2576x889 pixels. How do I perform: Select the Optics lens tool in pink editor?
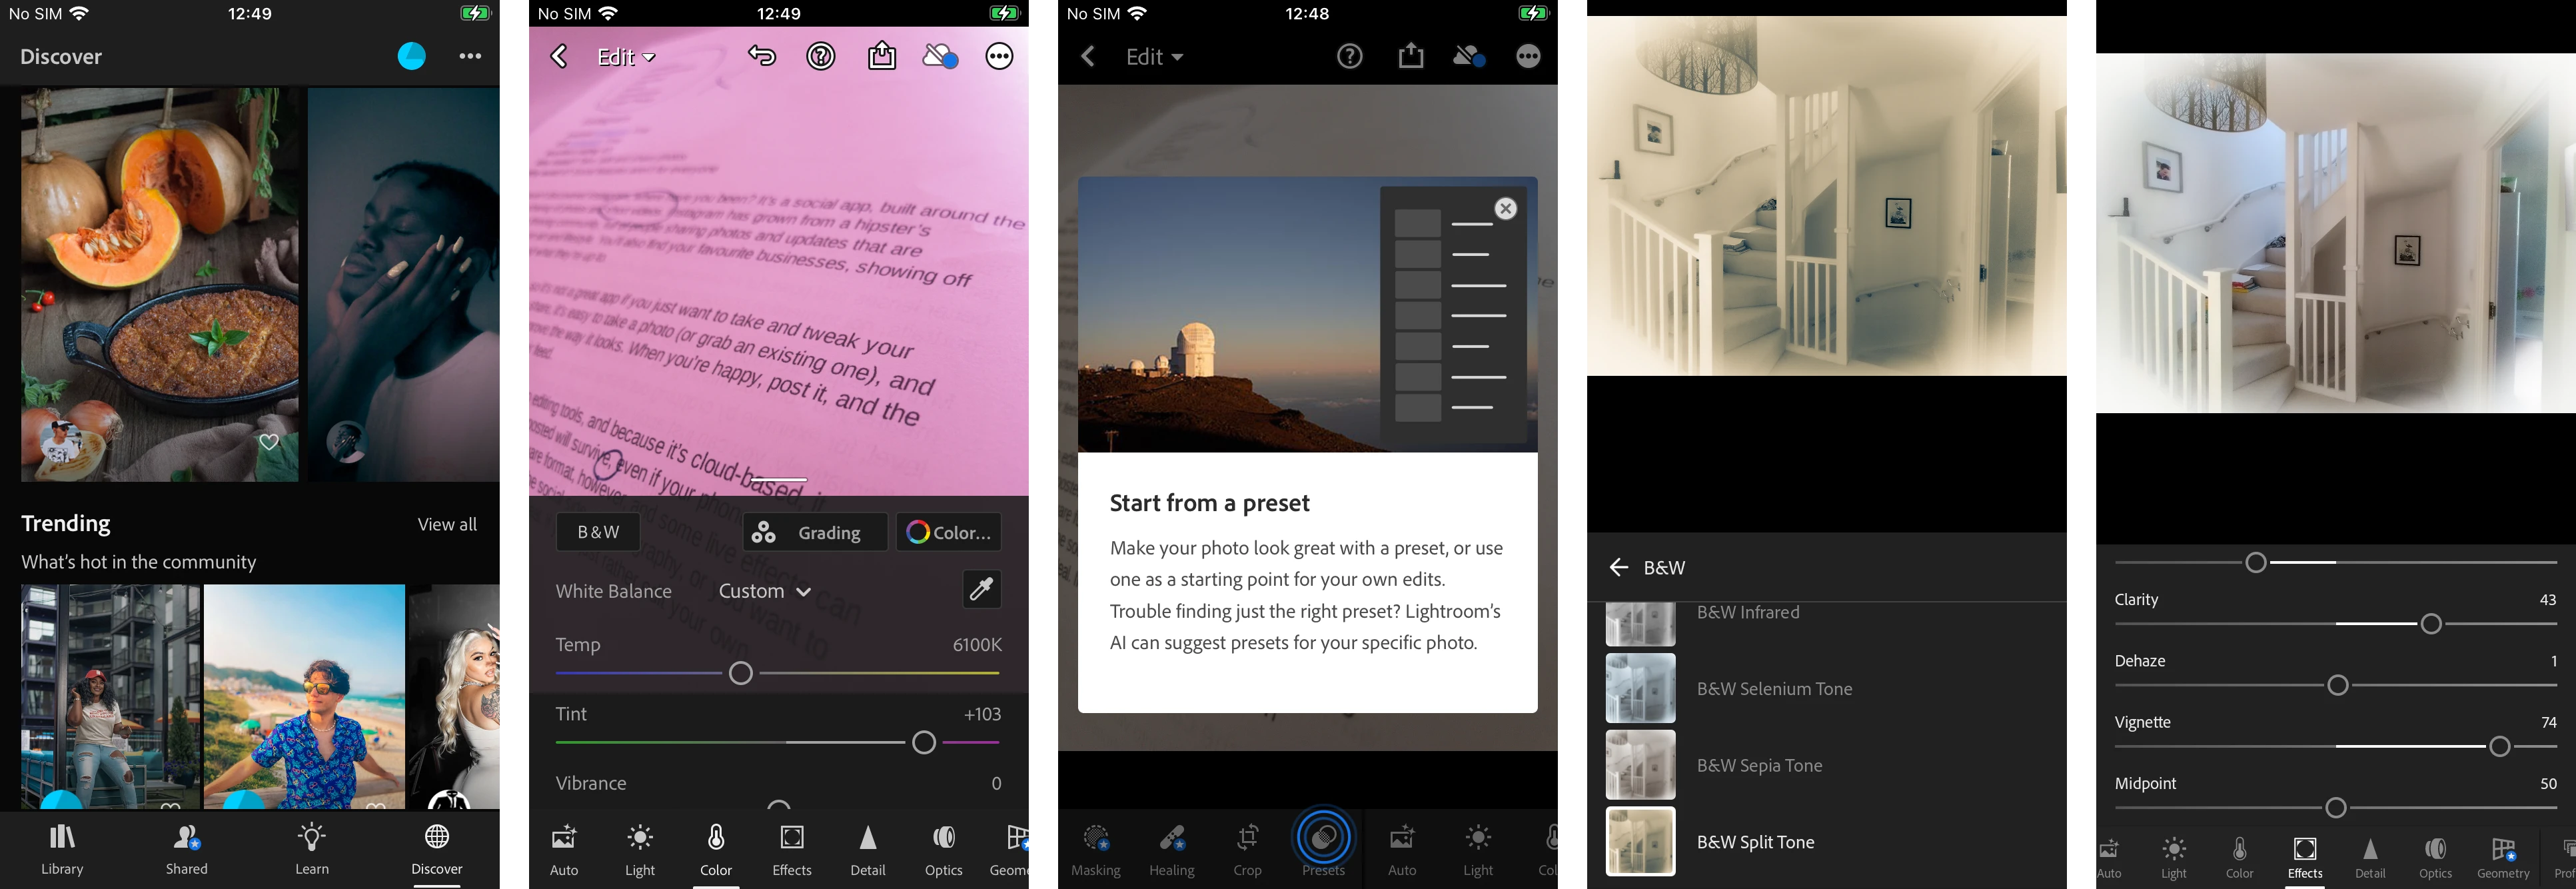tap(944, 850)
